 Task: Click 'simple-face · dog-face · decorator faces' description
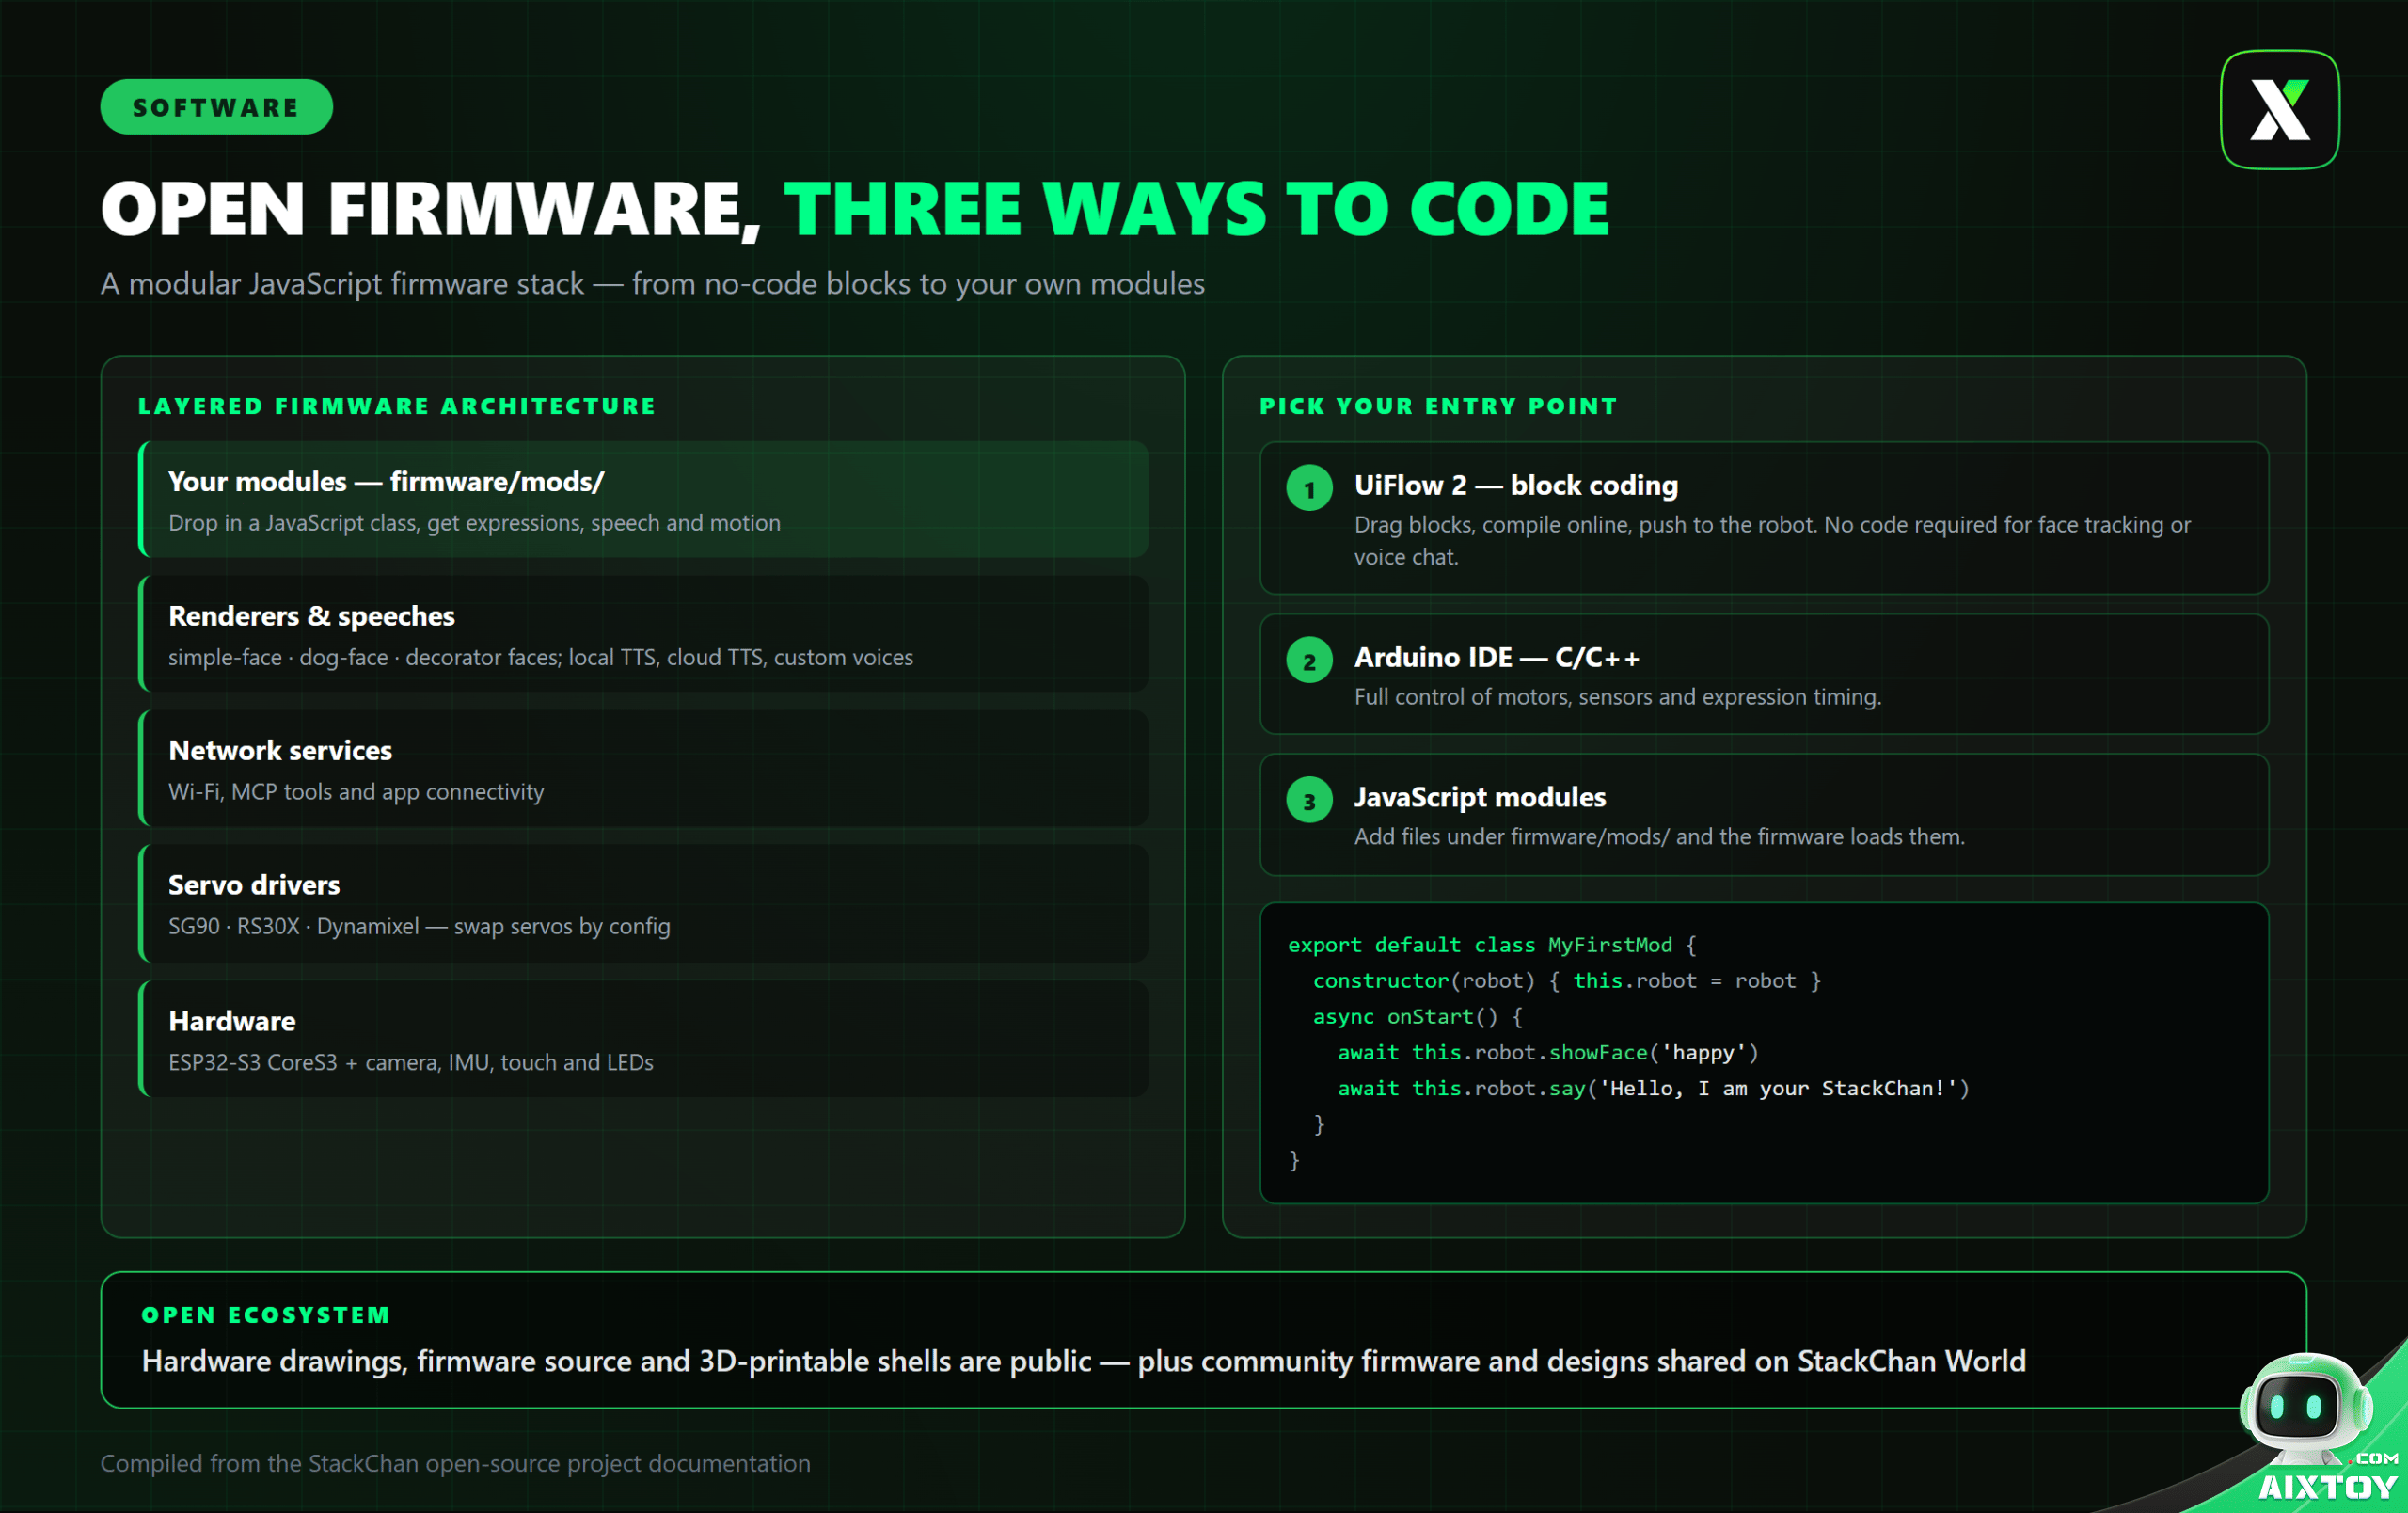(x=540, y=657)
